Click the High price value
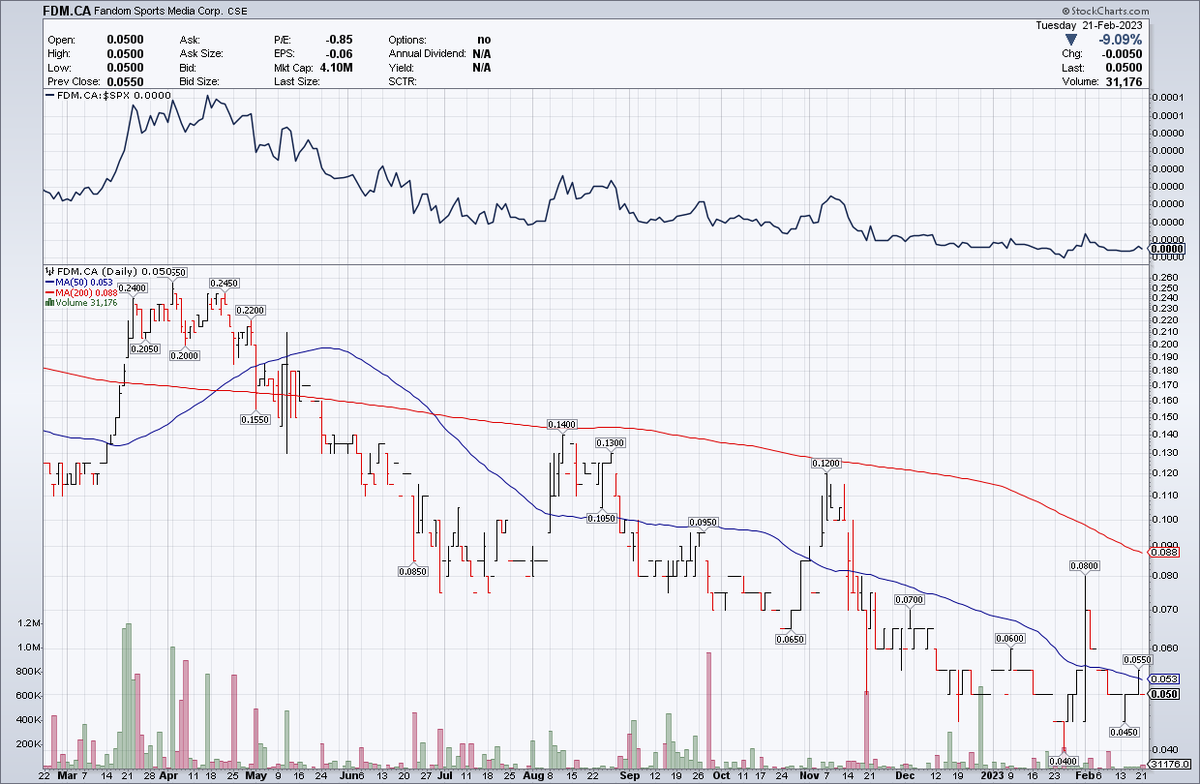This screenshot has height=784, width=1200. point(125,52)
